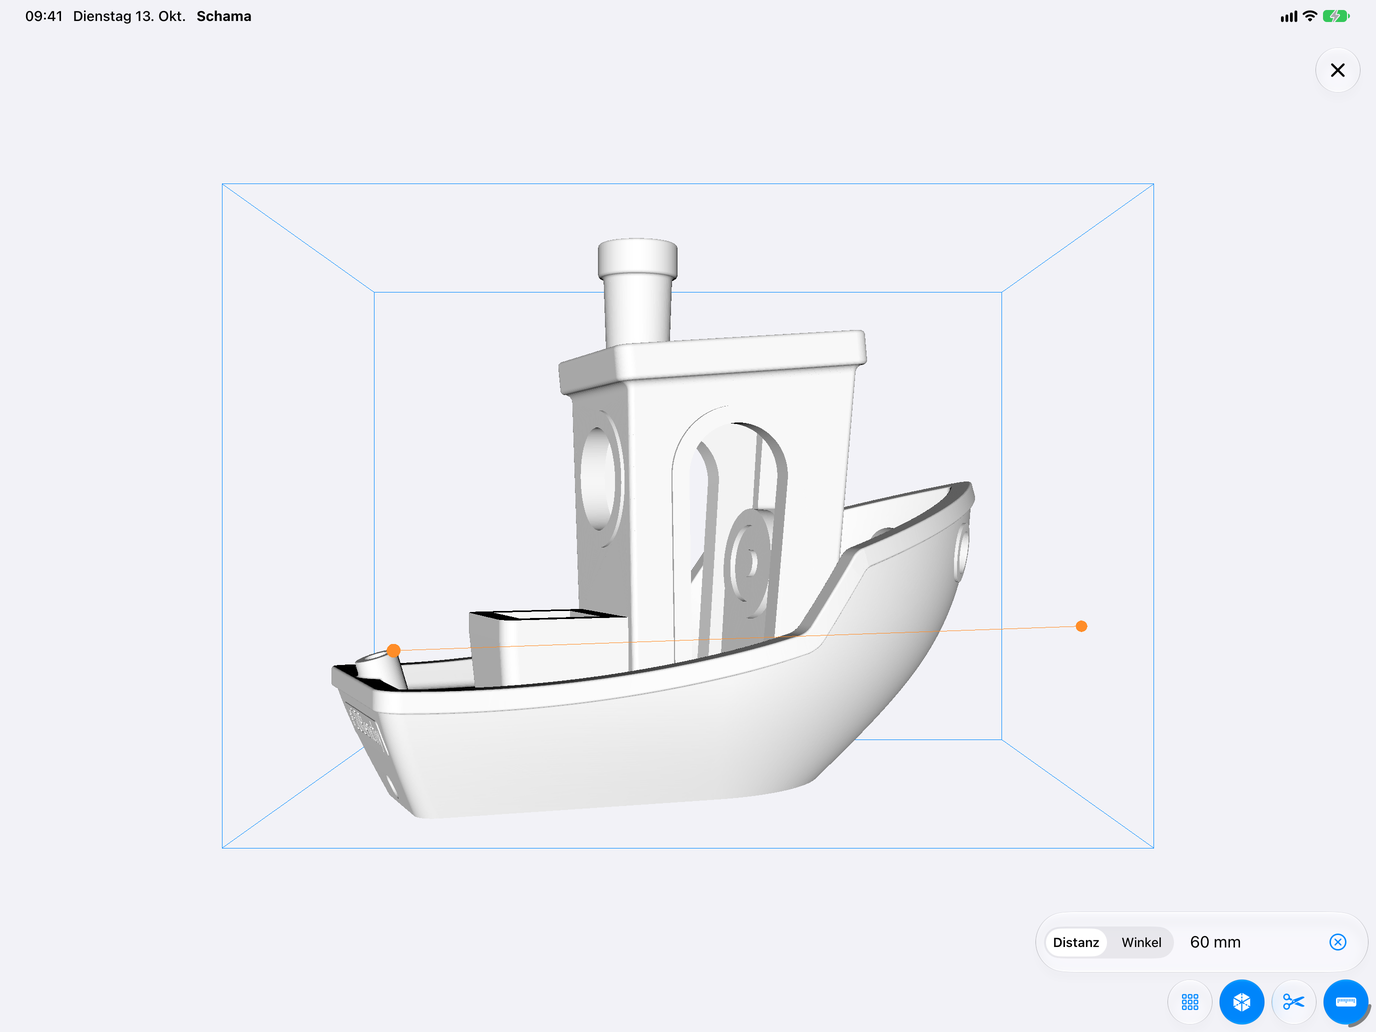The width and height of the screenshot is (1376, 1032).
Task: Switch to Winkel measurement mode
Action: pos(1141,942)
